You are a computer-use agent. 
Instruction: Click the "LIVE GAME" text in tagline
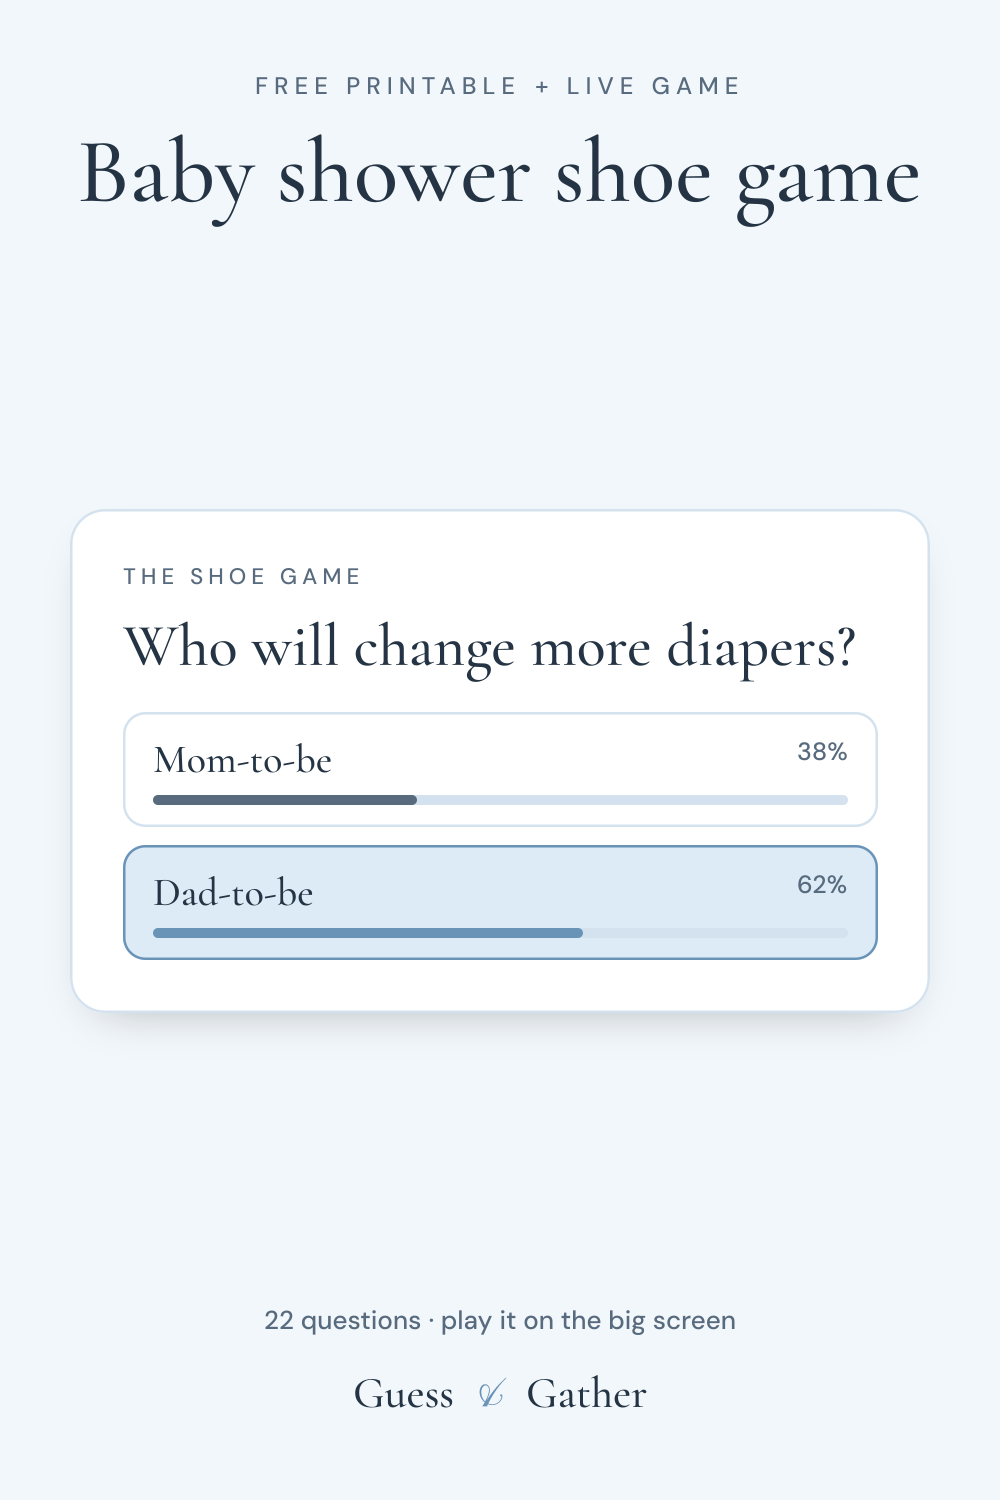click(654, 86)
